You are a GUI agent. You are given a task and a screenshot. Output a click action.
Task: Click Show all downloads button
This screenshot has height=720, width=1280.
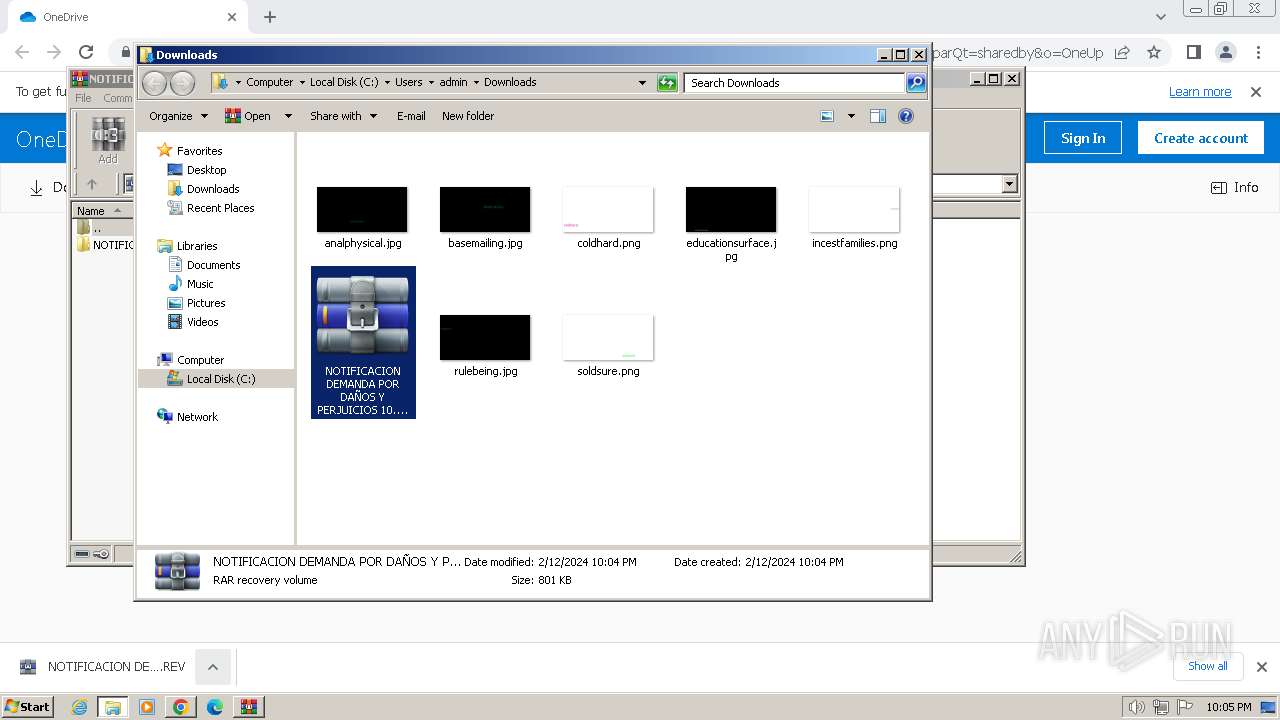pyautogui.click(x=1208, y=666)
